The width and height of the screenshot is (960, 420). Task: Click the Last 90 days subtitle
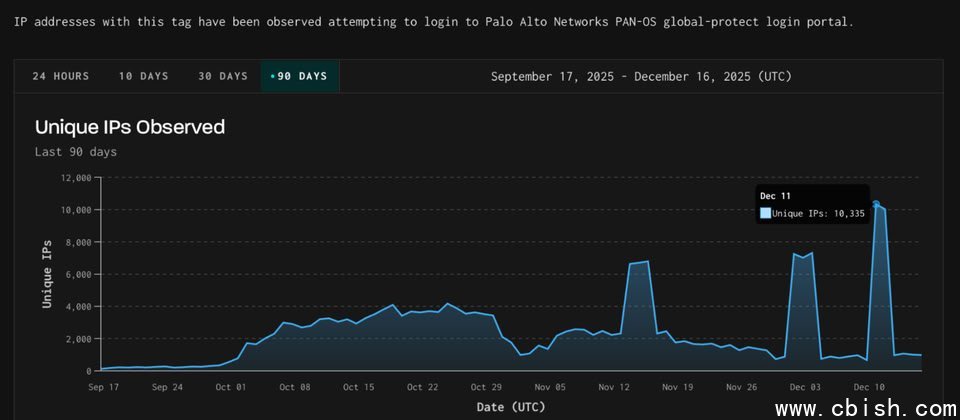[x=75, y=152]
